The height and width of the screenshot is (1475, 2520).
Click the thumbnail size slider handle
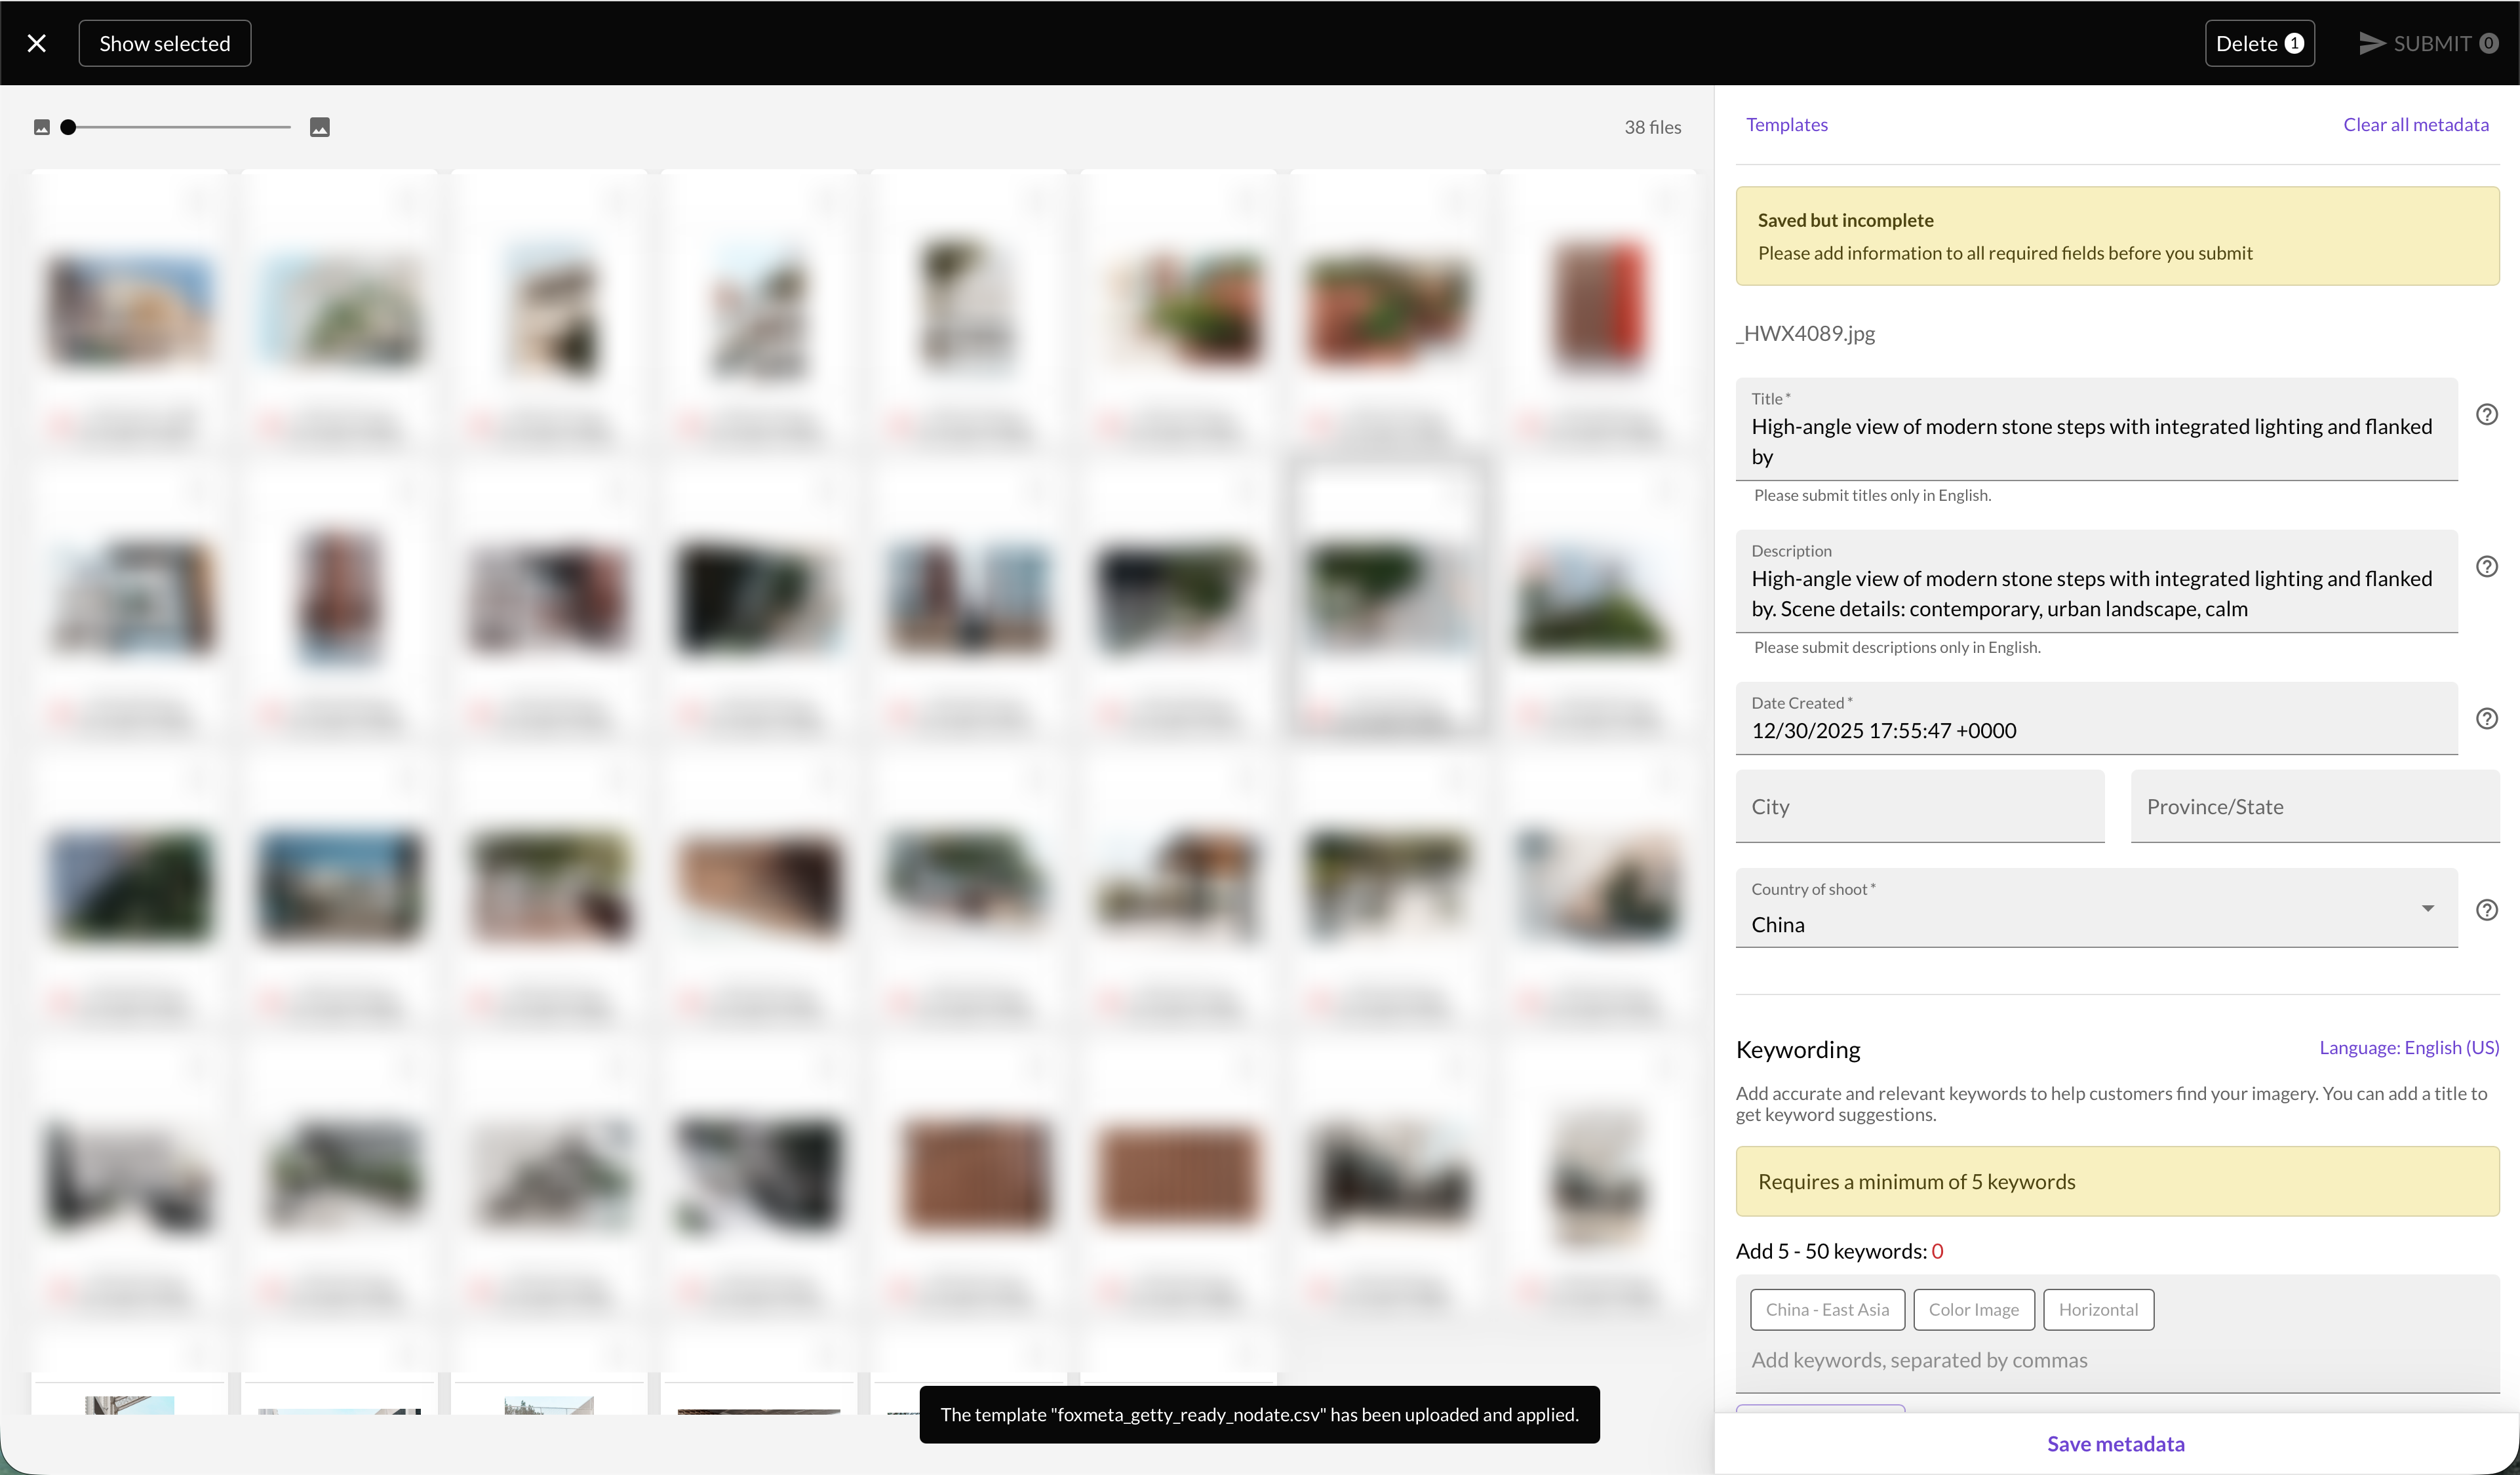tap(68, 127)
